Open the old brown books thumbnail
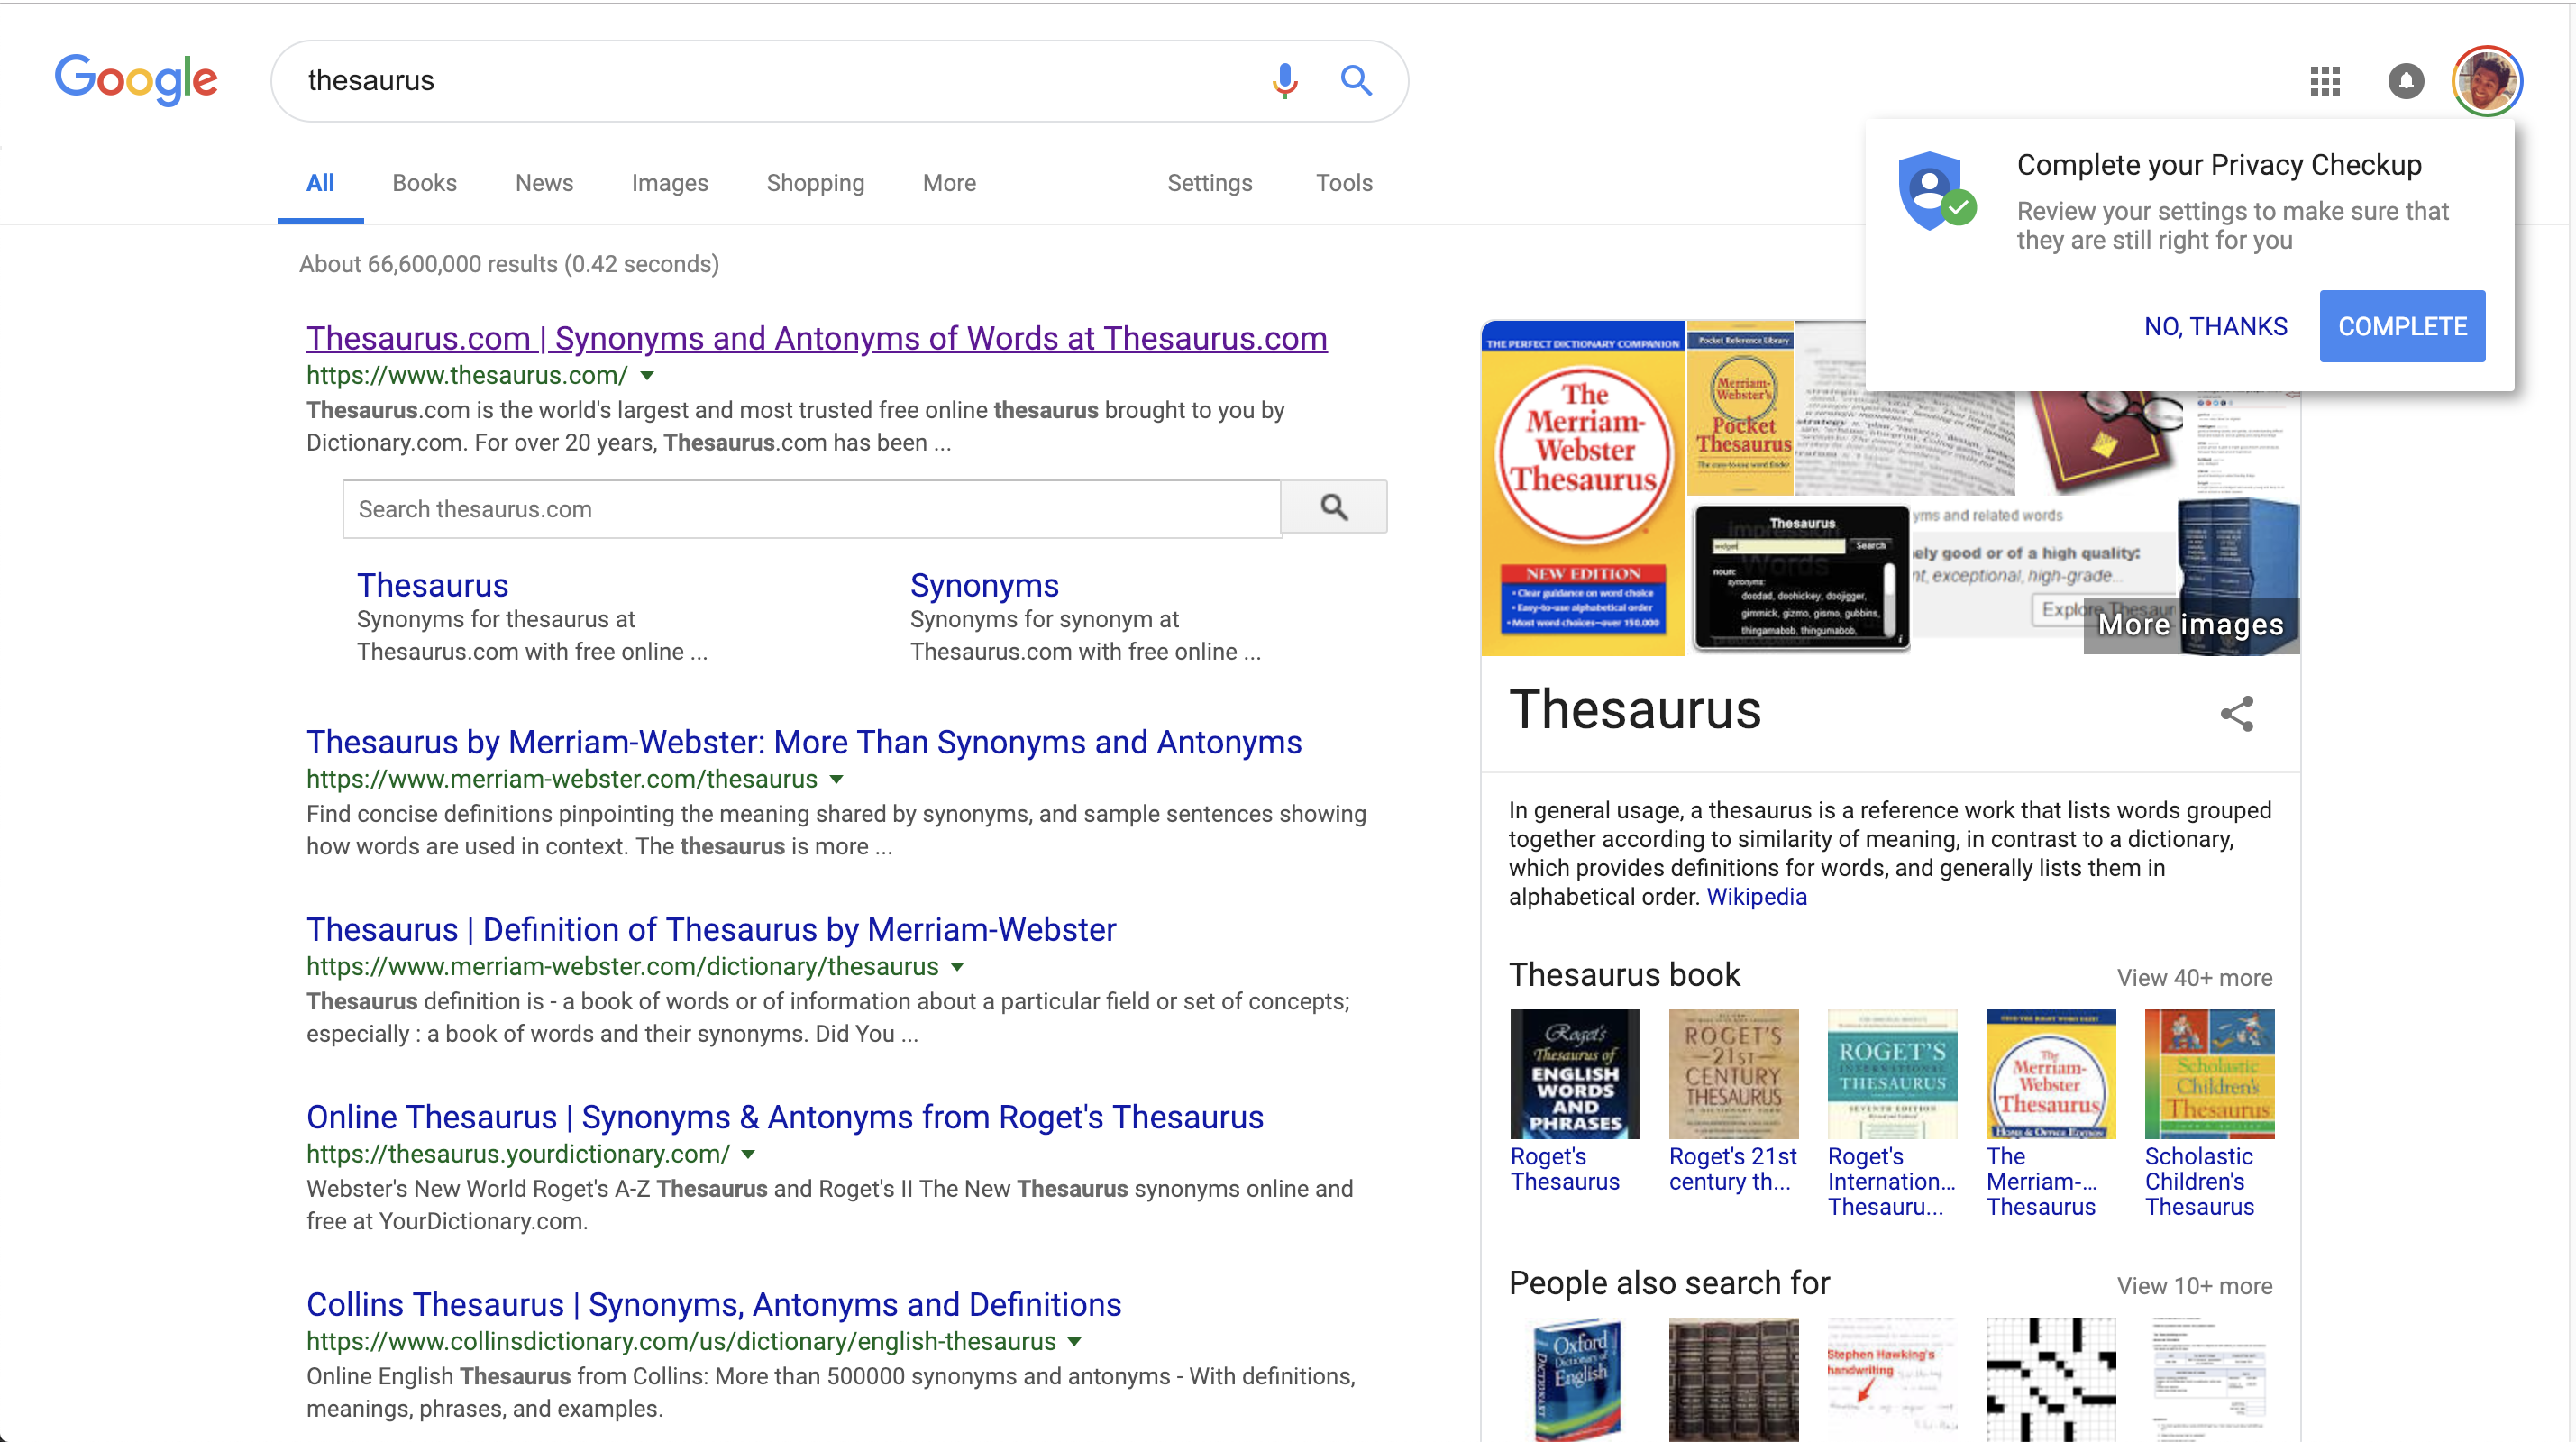 click(x=1733, y=1378)
